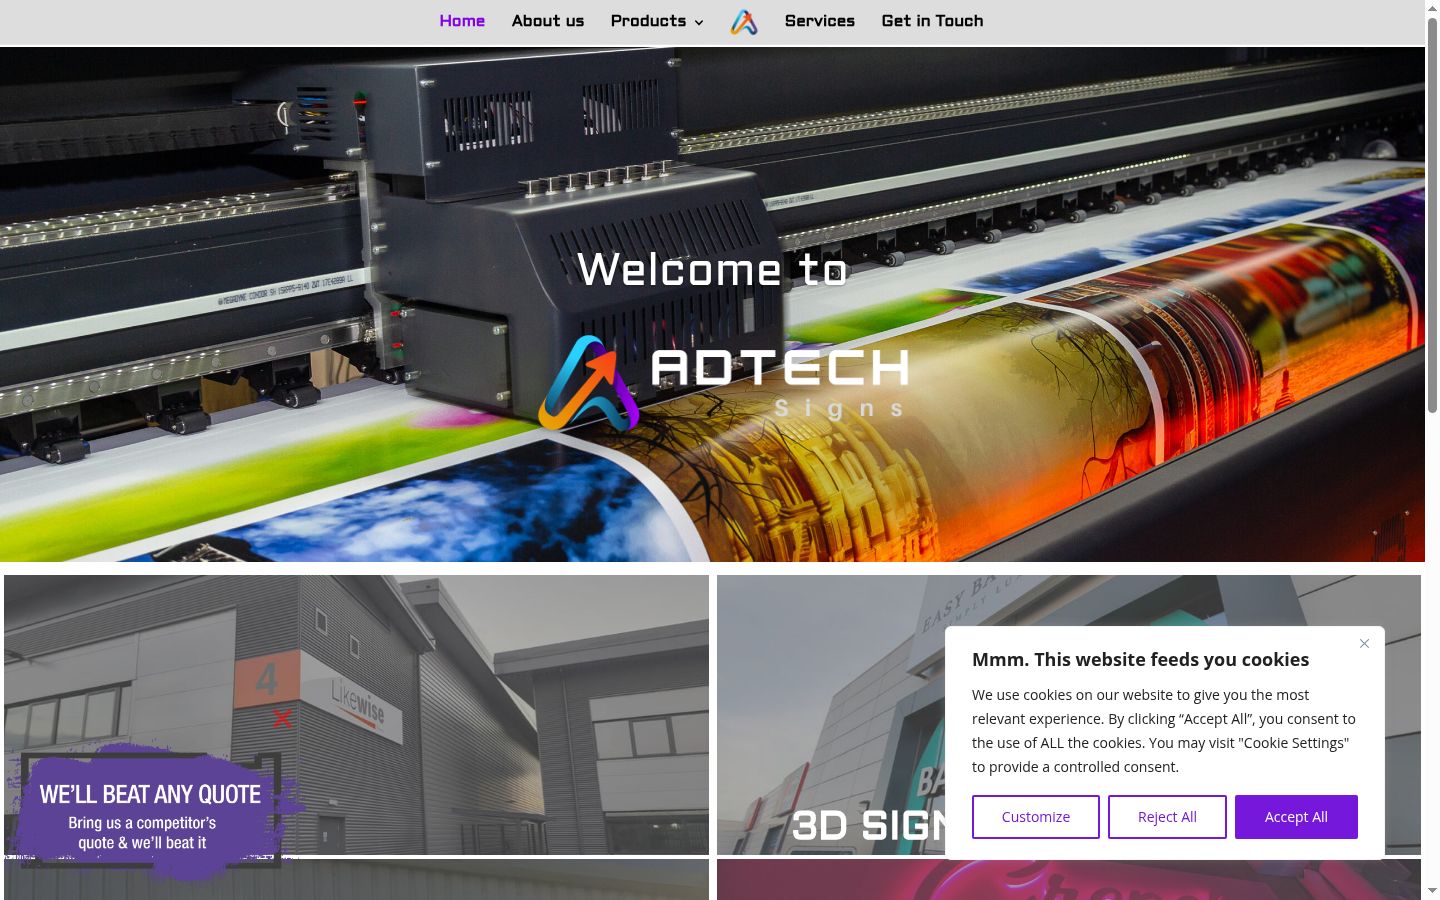1440x900 pixels.
Task: Click the large Adtech Signs hero logo
Action: click(723, 383)
